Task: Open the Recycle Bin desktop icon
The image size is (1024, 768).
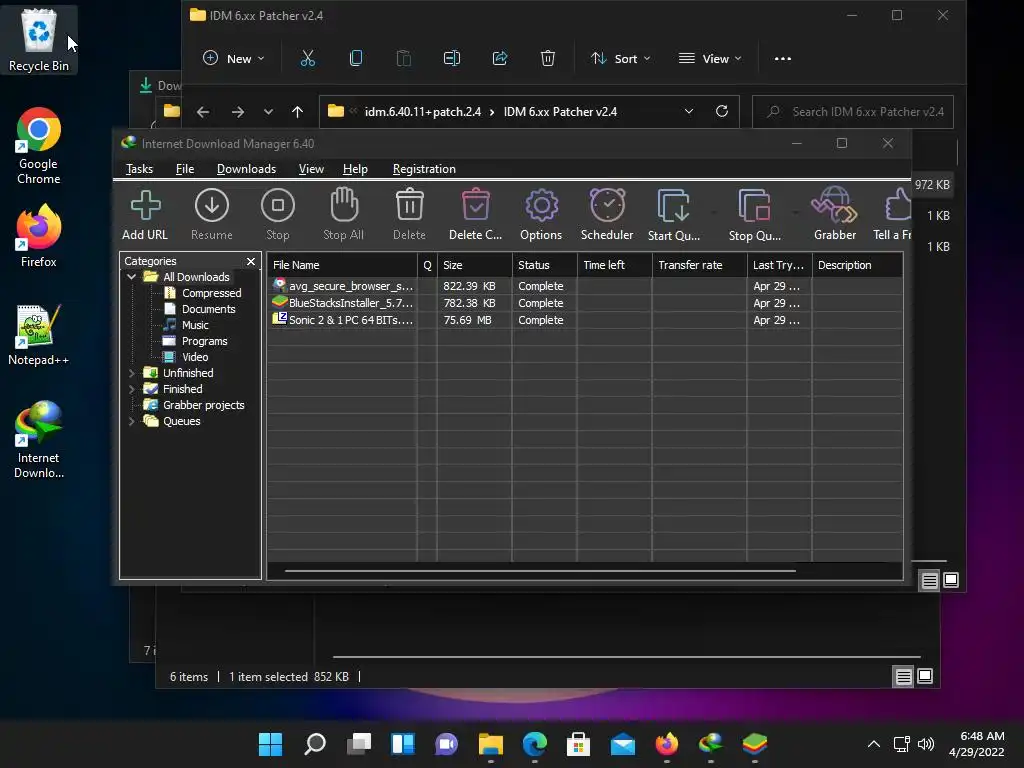Action: 39,39
